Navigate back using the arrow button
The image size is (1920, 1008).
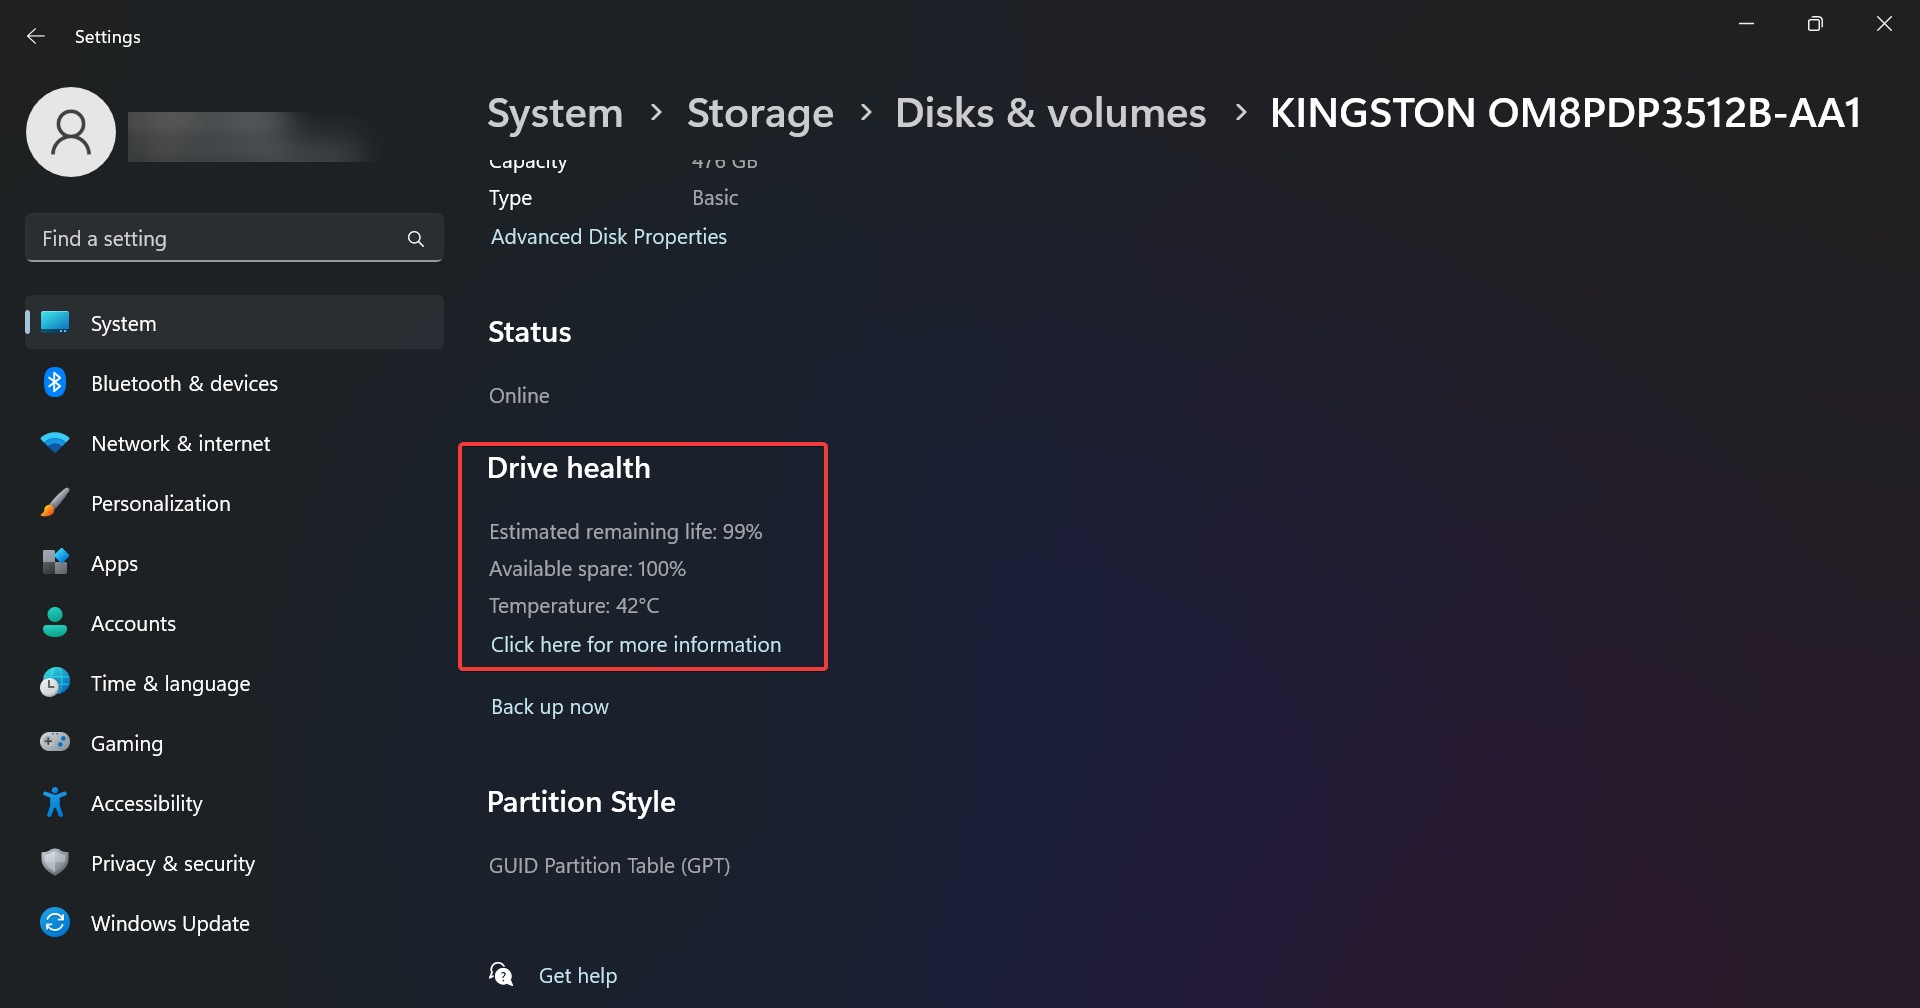pyautogui.click(x=36, y=36)
